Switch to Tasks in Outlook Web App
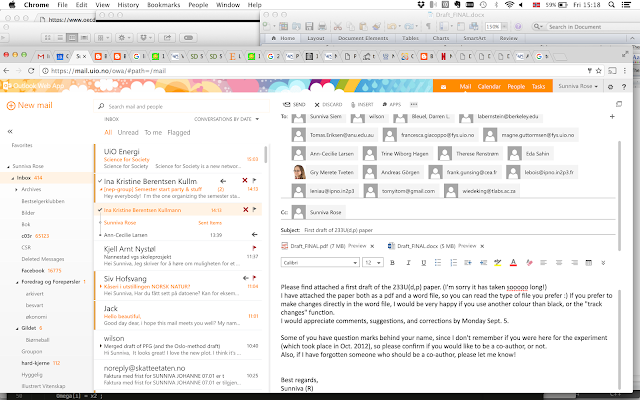 tap(538, 87)
